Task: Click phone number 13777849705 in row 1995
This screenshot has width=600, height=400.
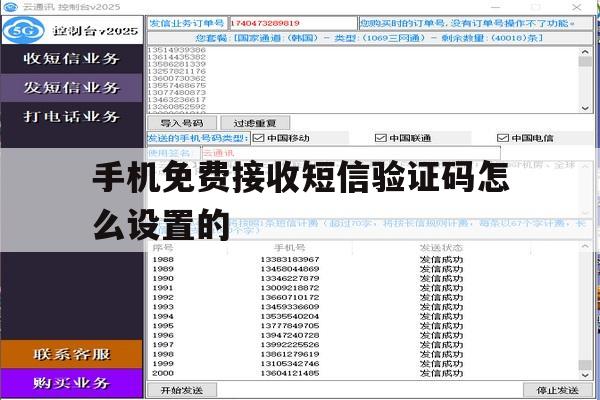Action: click(290, 326)
